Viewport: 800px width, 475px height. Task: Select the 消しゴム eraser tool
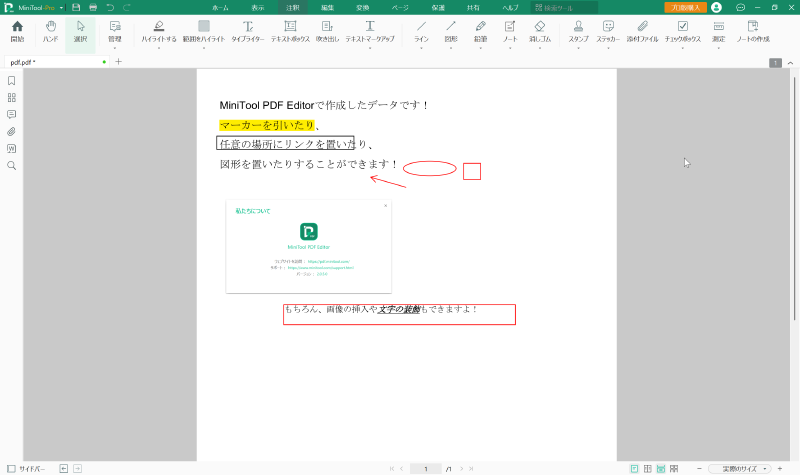point(539,30)
